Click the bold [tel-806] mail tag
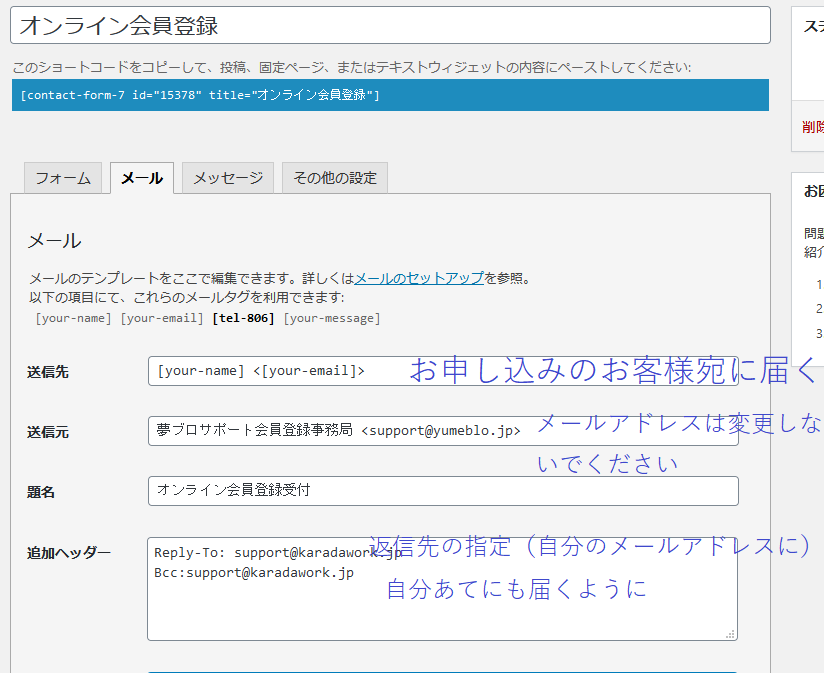Screen dimensions: 824x673 pyautogui.click(x=243, y=318)
